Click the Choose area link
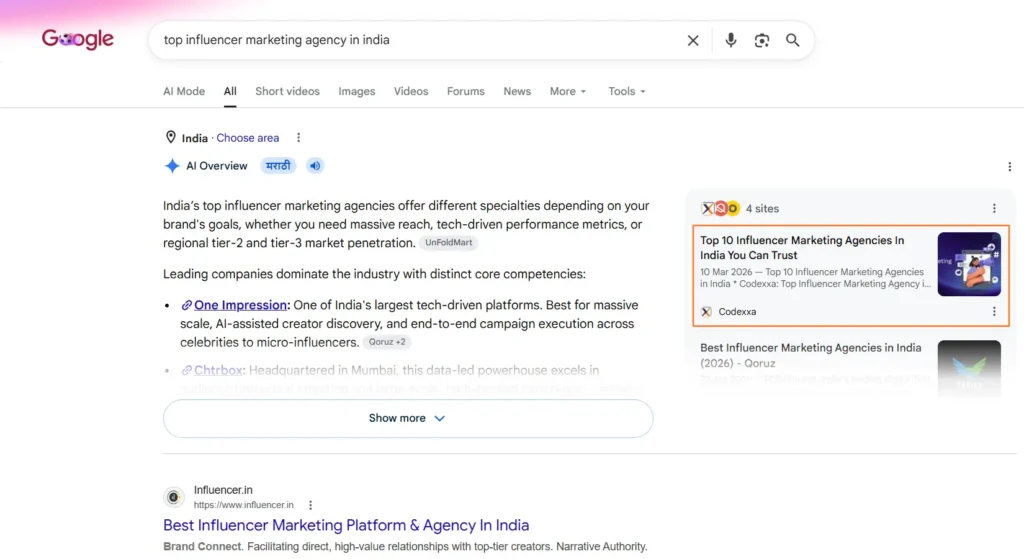 click(x=248, y=138)
